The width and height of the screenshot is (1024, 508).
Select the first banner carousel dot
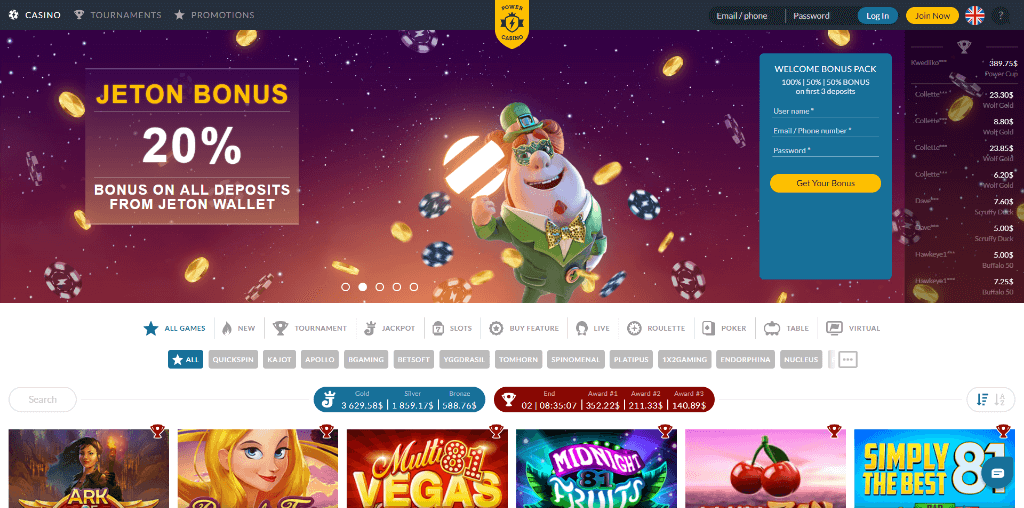345,287
